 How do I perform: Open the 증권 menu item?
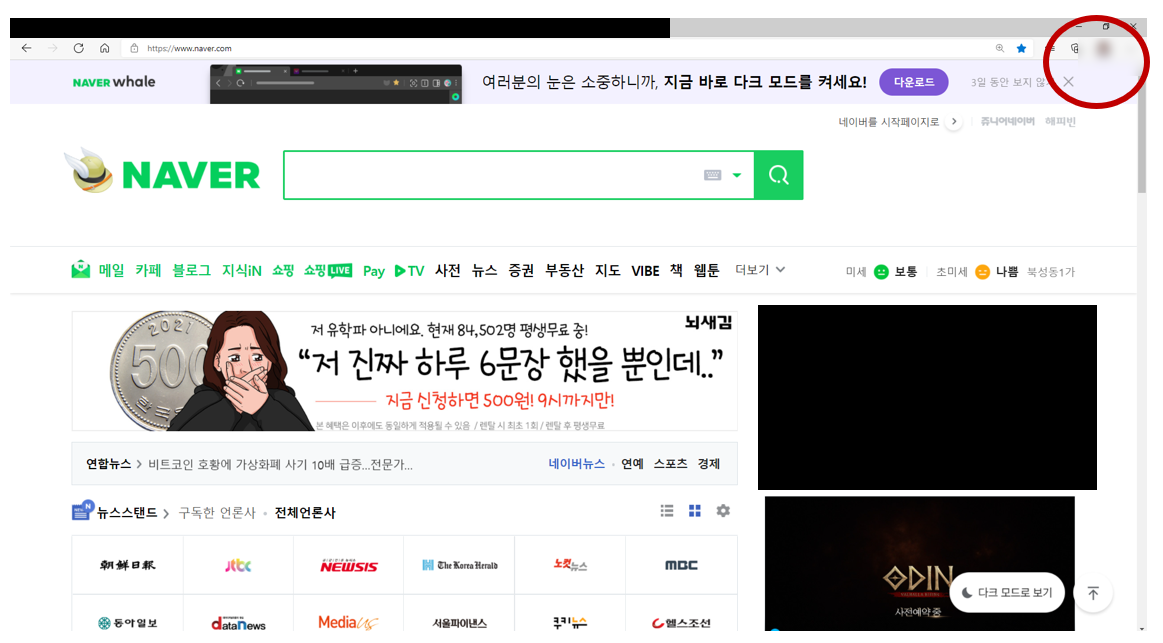tap(521, 271)
